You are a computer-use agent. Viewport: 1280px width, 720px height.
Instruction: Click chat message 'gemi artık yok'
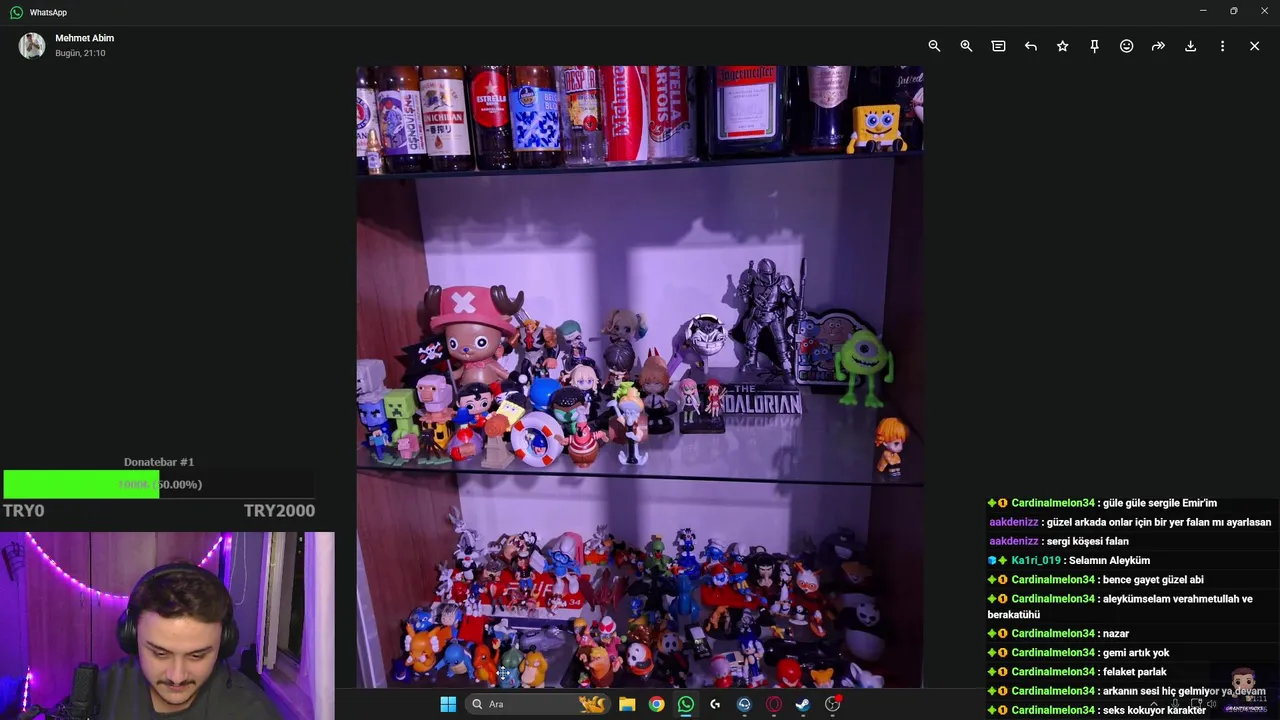pos(1136,653)
